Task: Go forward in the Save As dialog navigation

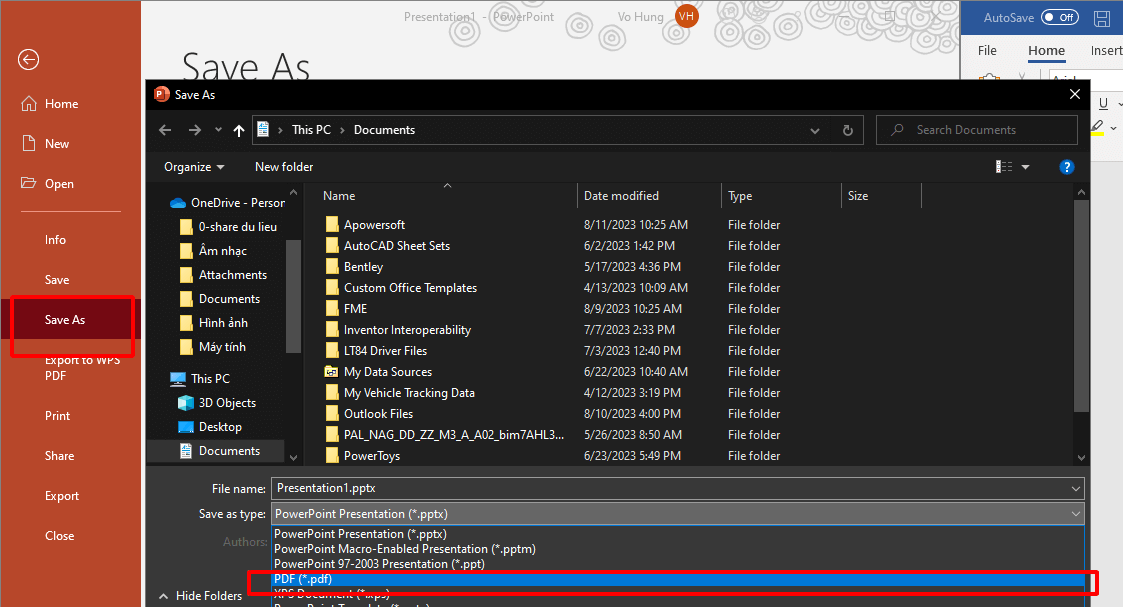Action: [195, 130]
